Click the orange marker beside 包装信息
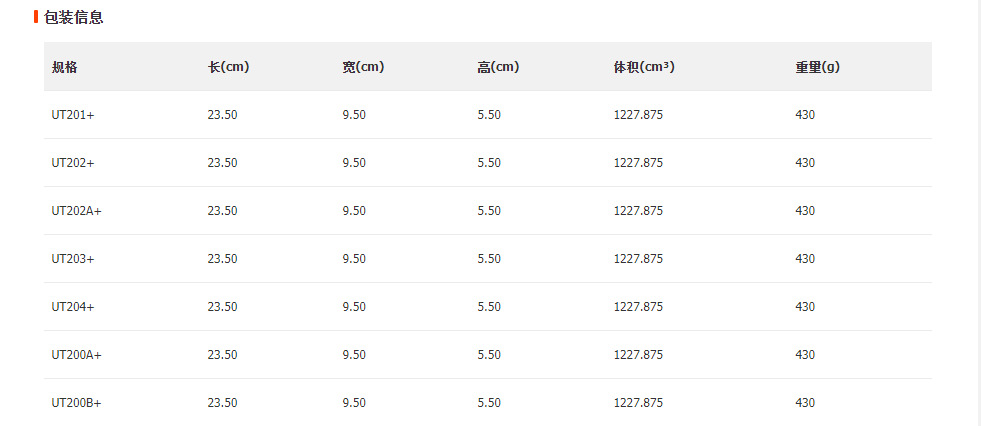 [x=36, y=17]
